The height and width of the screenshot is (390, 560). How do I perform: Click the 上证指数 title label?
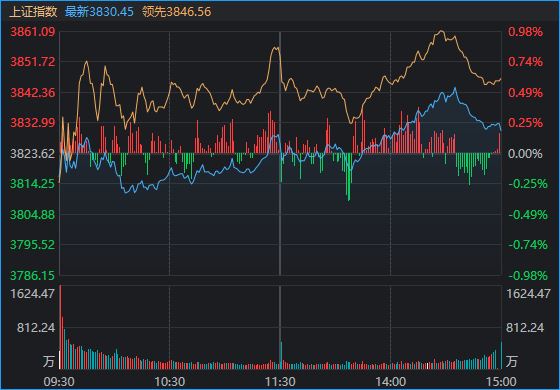pyautogui.click(x=33, y=12)
